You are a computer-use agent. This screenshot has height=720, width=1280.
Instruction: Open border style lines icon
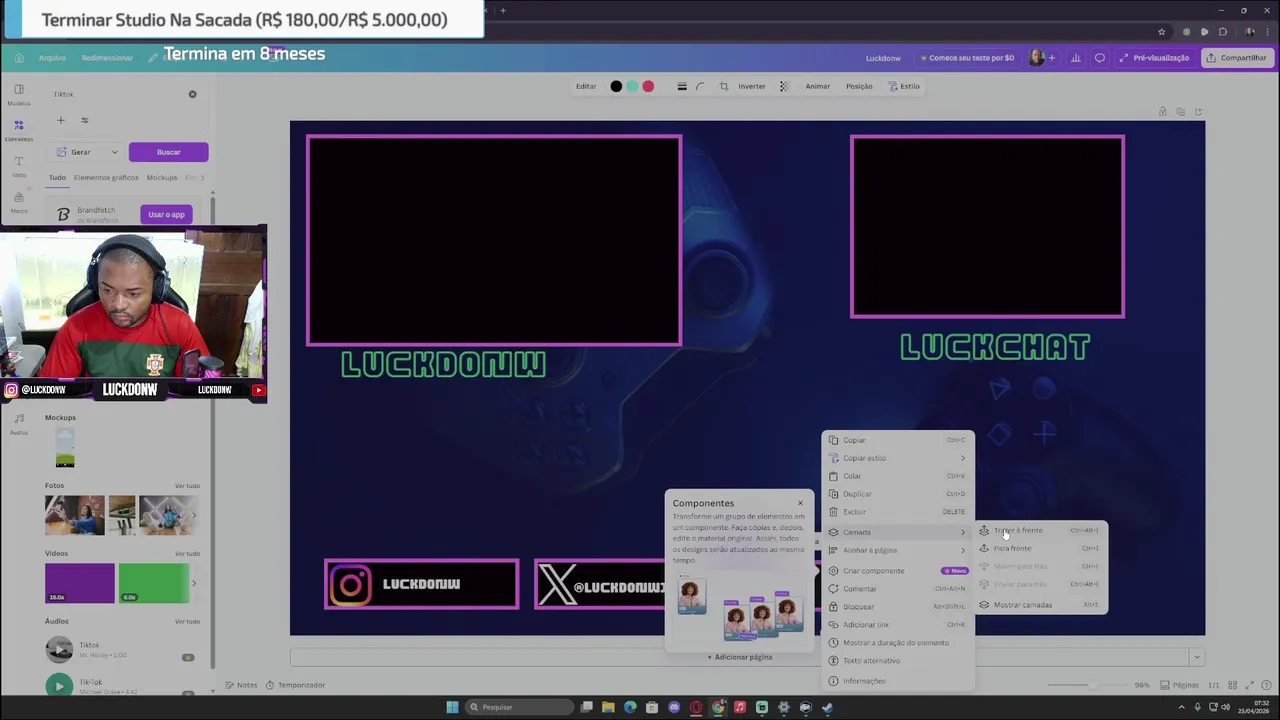point(682,86)
